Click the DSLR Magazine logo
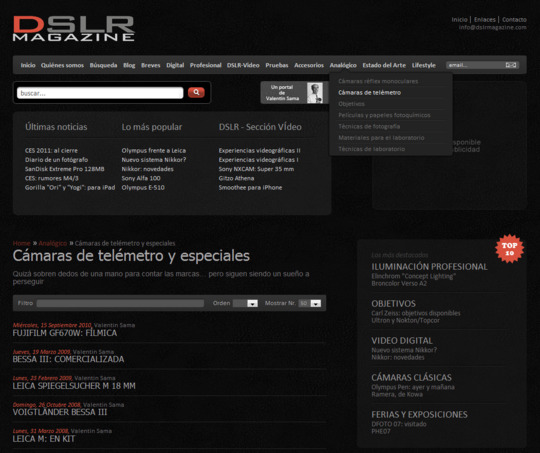 (x=73, y=29)
